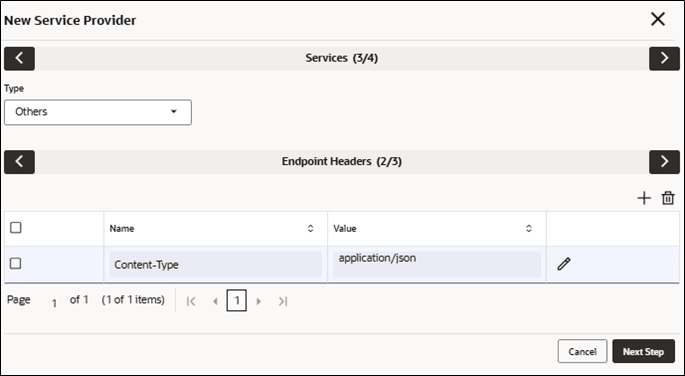Select all rows checkbox in table header
Viewport: 685px width, 376px height.
16,228
